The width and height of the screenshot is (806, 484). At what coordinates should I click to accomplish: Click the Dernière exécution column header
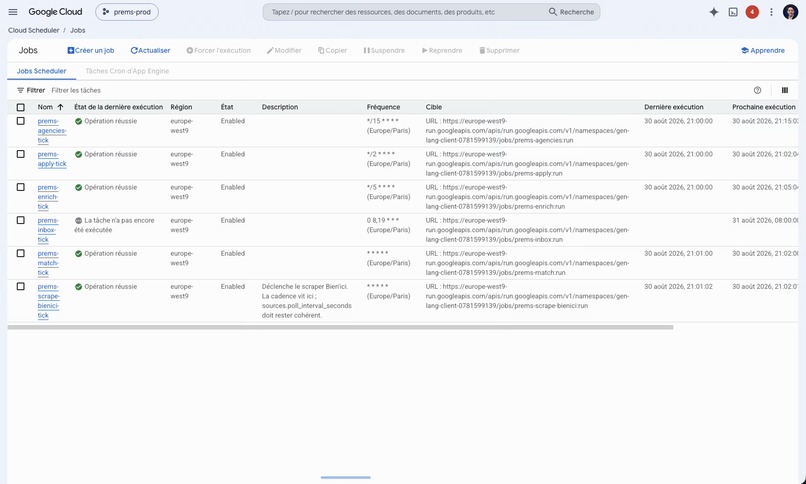[674, 107]
